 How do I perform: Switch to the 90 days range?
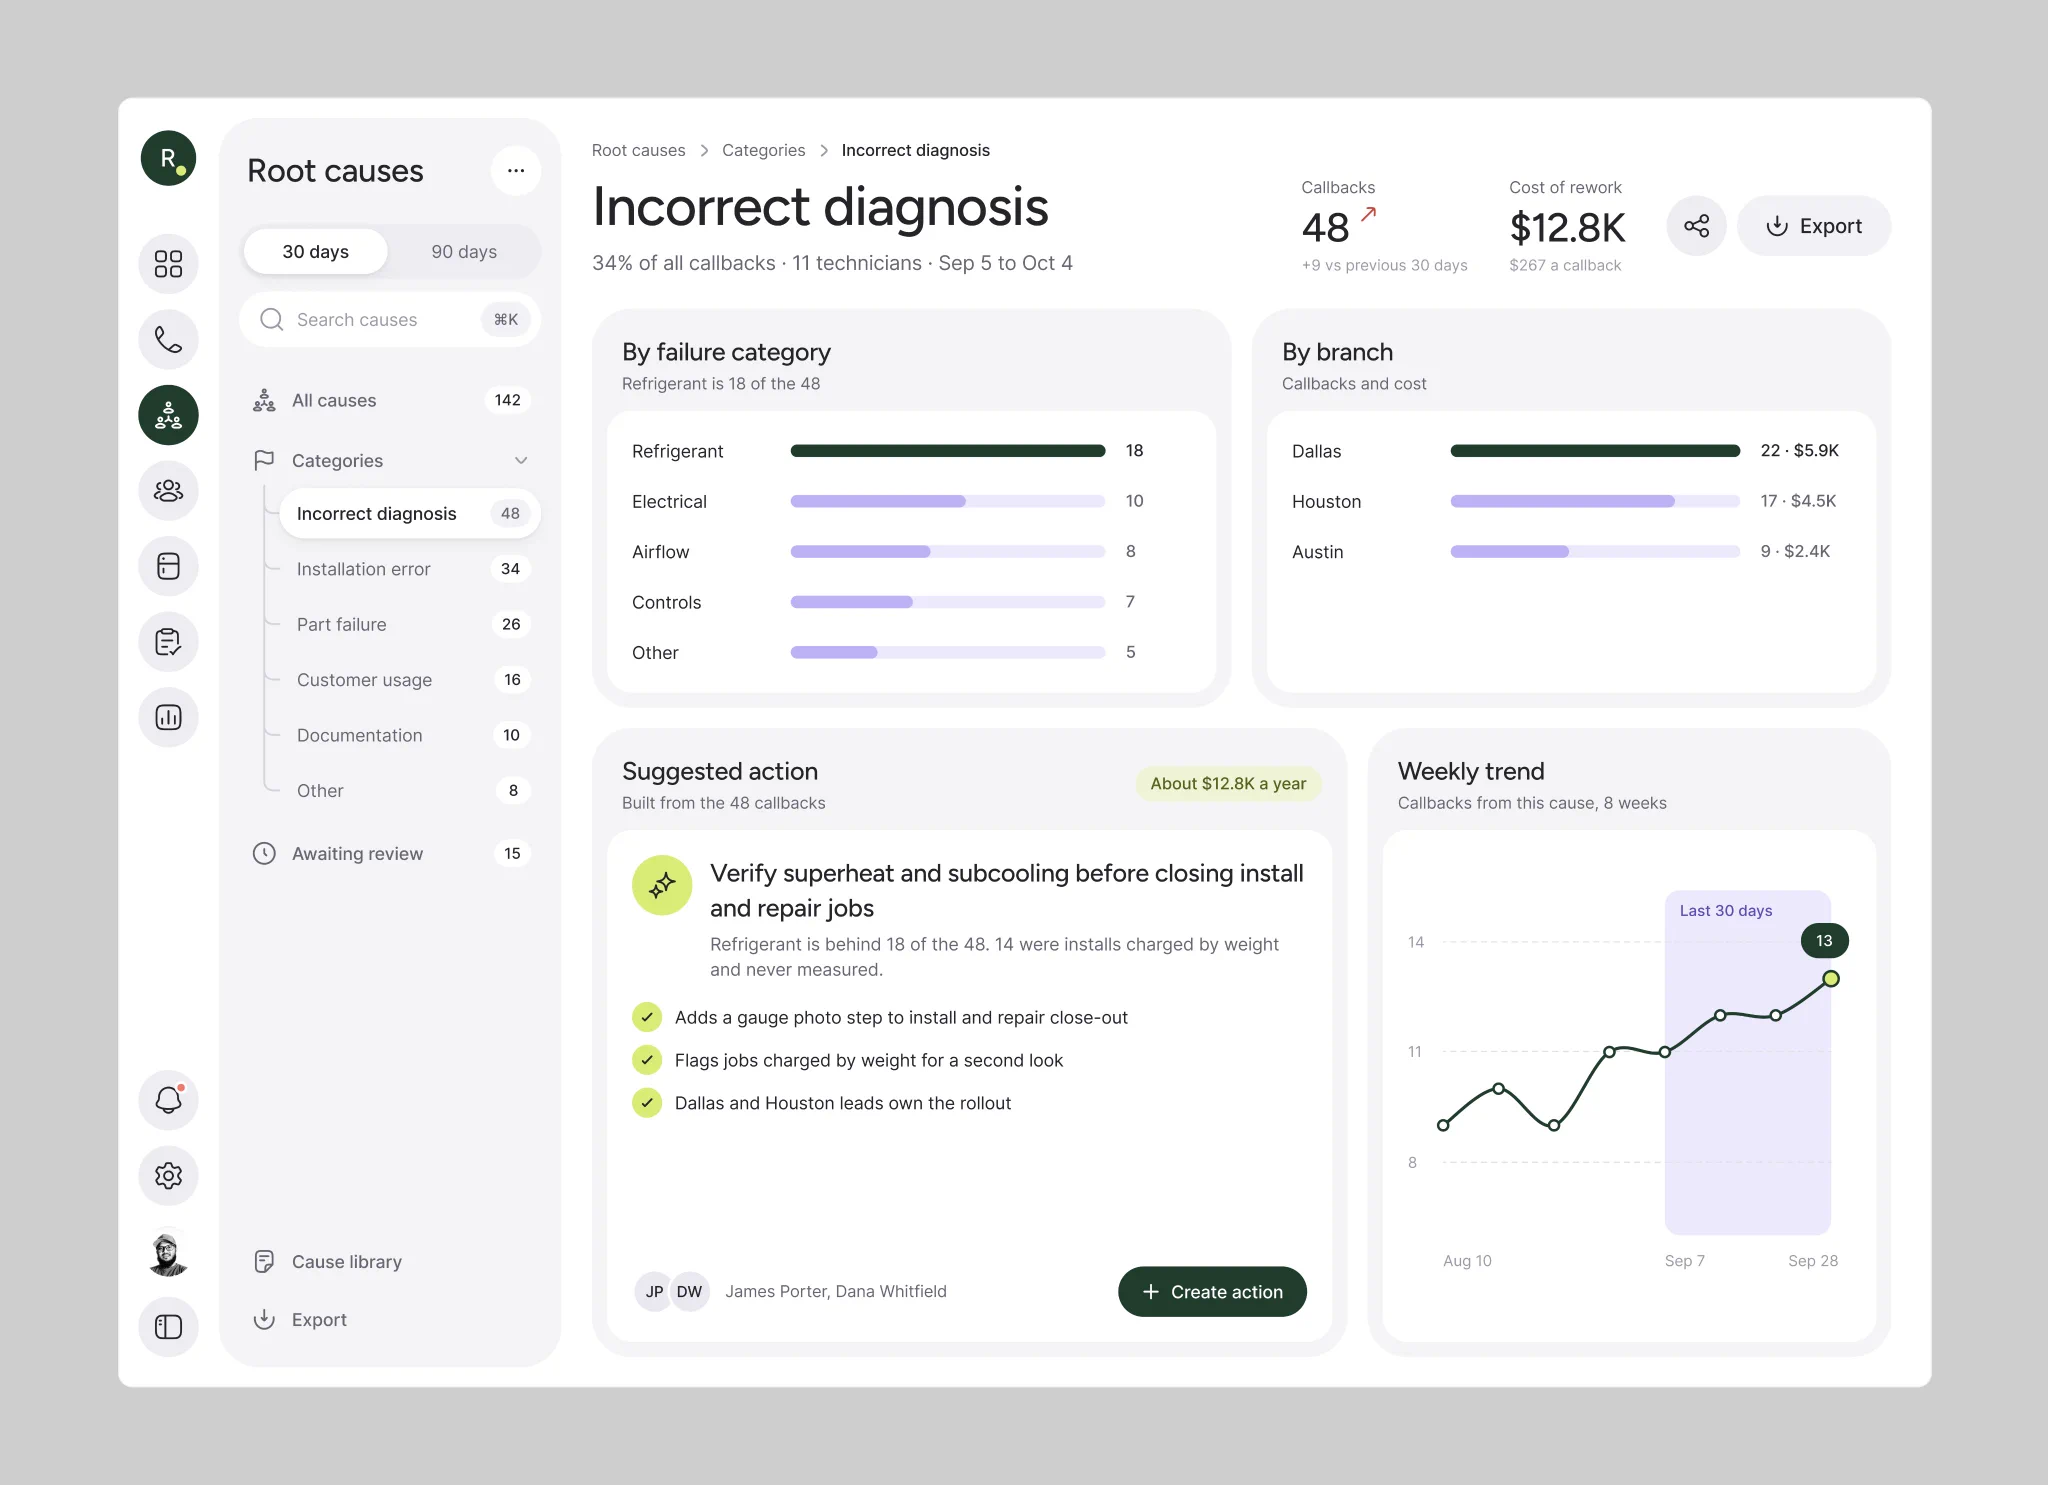(x=464, y=252)
